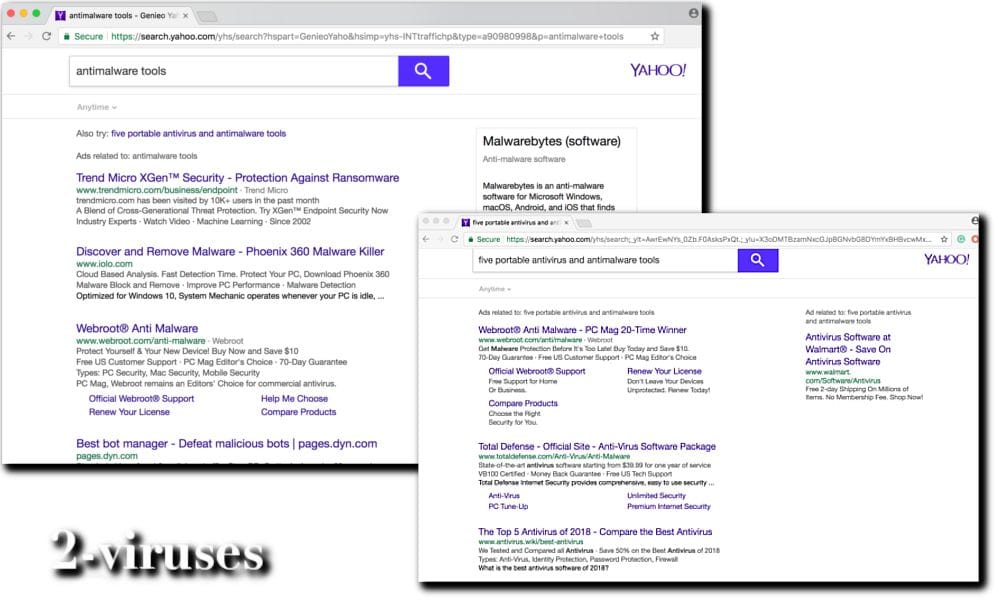The width and height of the screenshot is (1000, 600).
Task: Click the purple magnifier search button for antimalware tools
Action: pos(423,71)
